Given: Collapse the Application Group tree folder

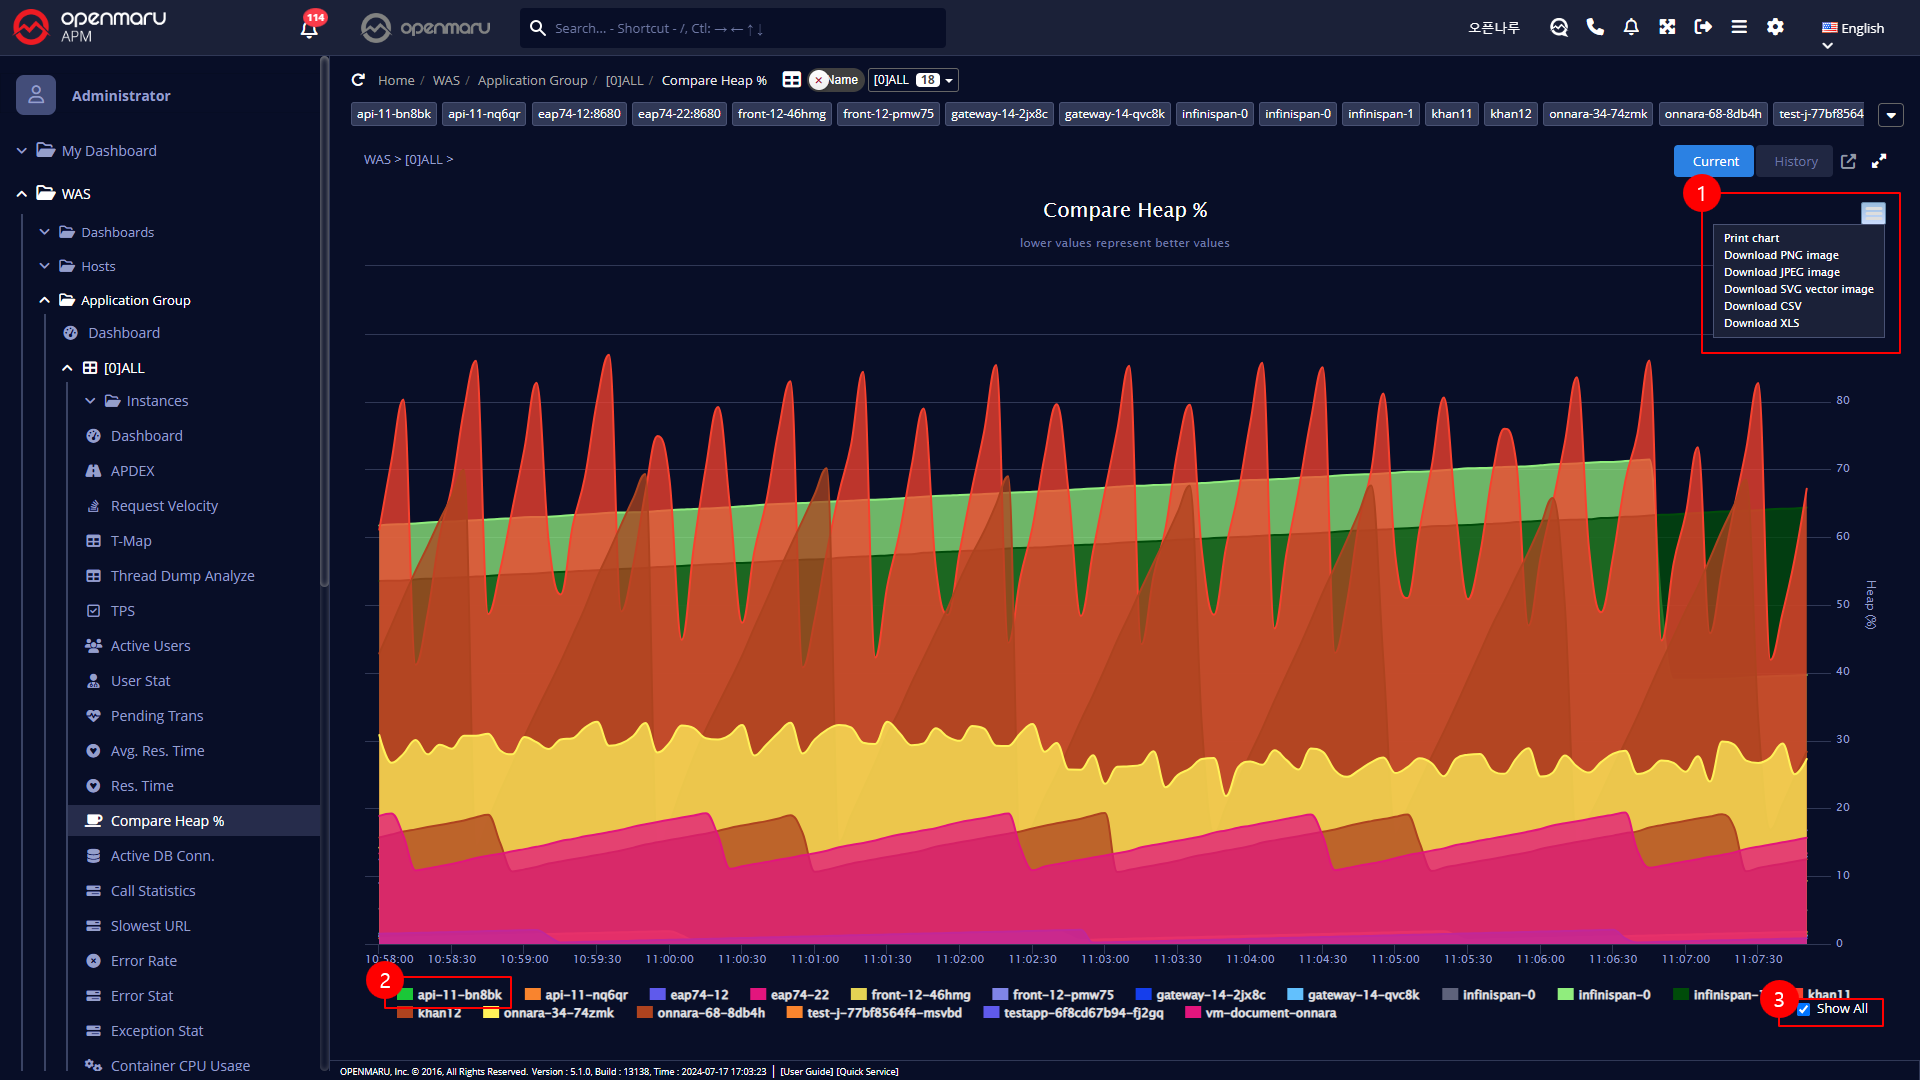Looking at the screenshot, I should [44, 300].
